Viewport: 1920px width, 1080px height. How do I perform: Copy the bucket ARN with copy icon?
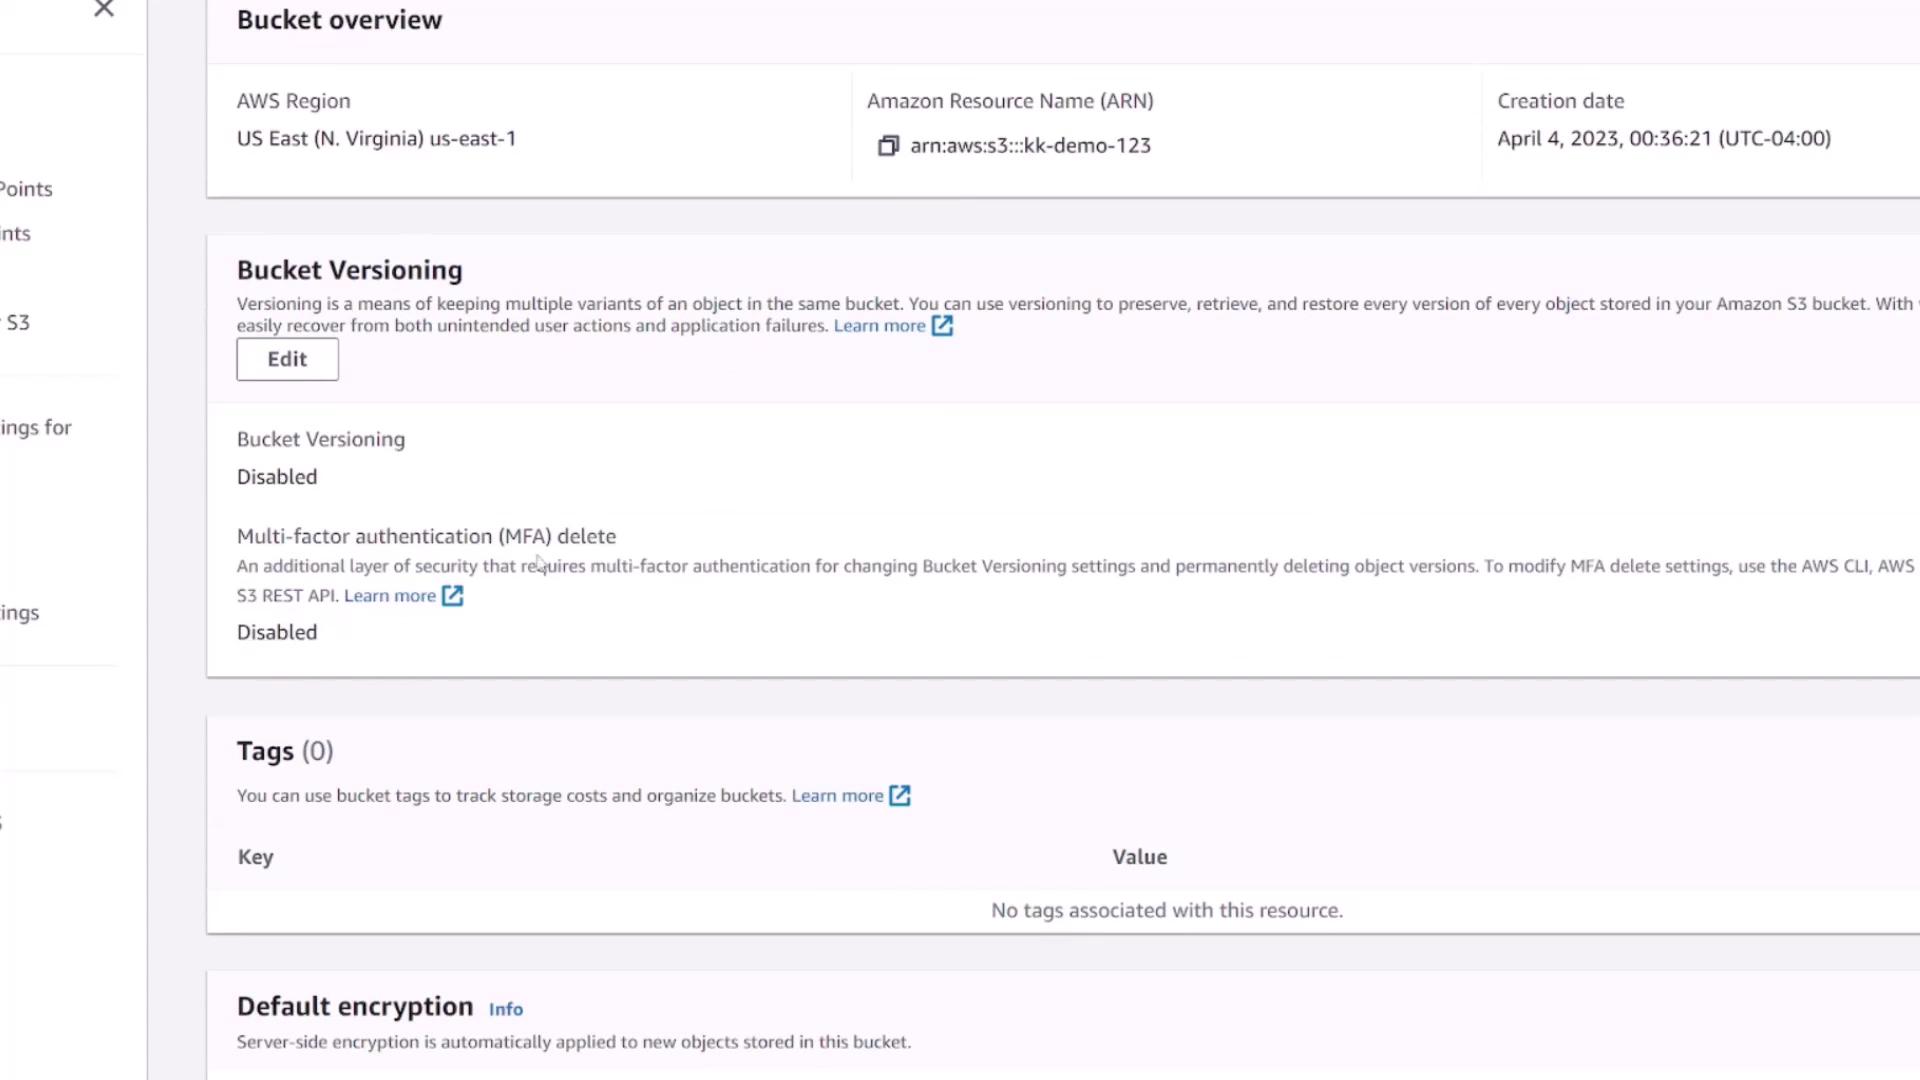point(888,146)
